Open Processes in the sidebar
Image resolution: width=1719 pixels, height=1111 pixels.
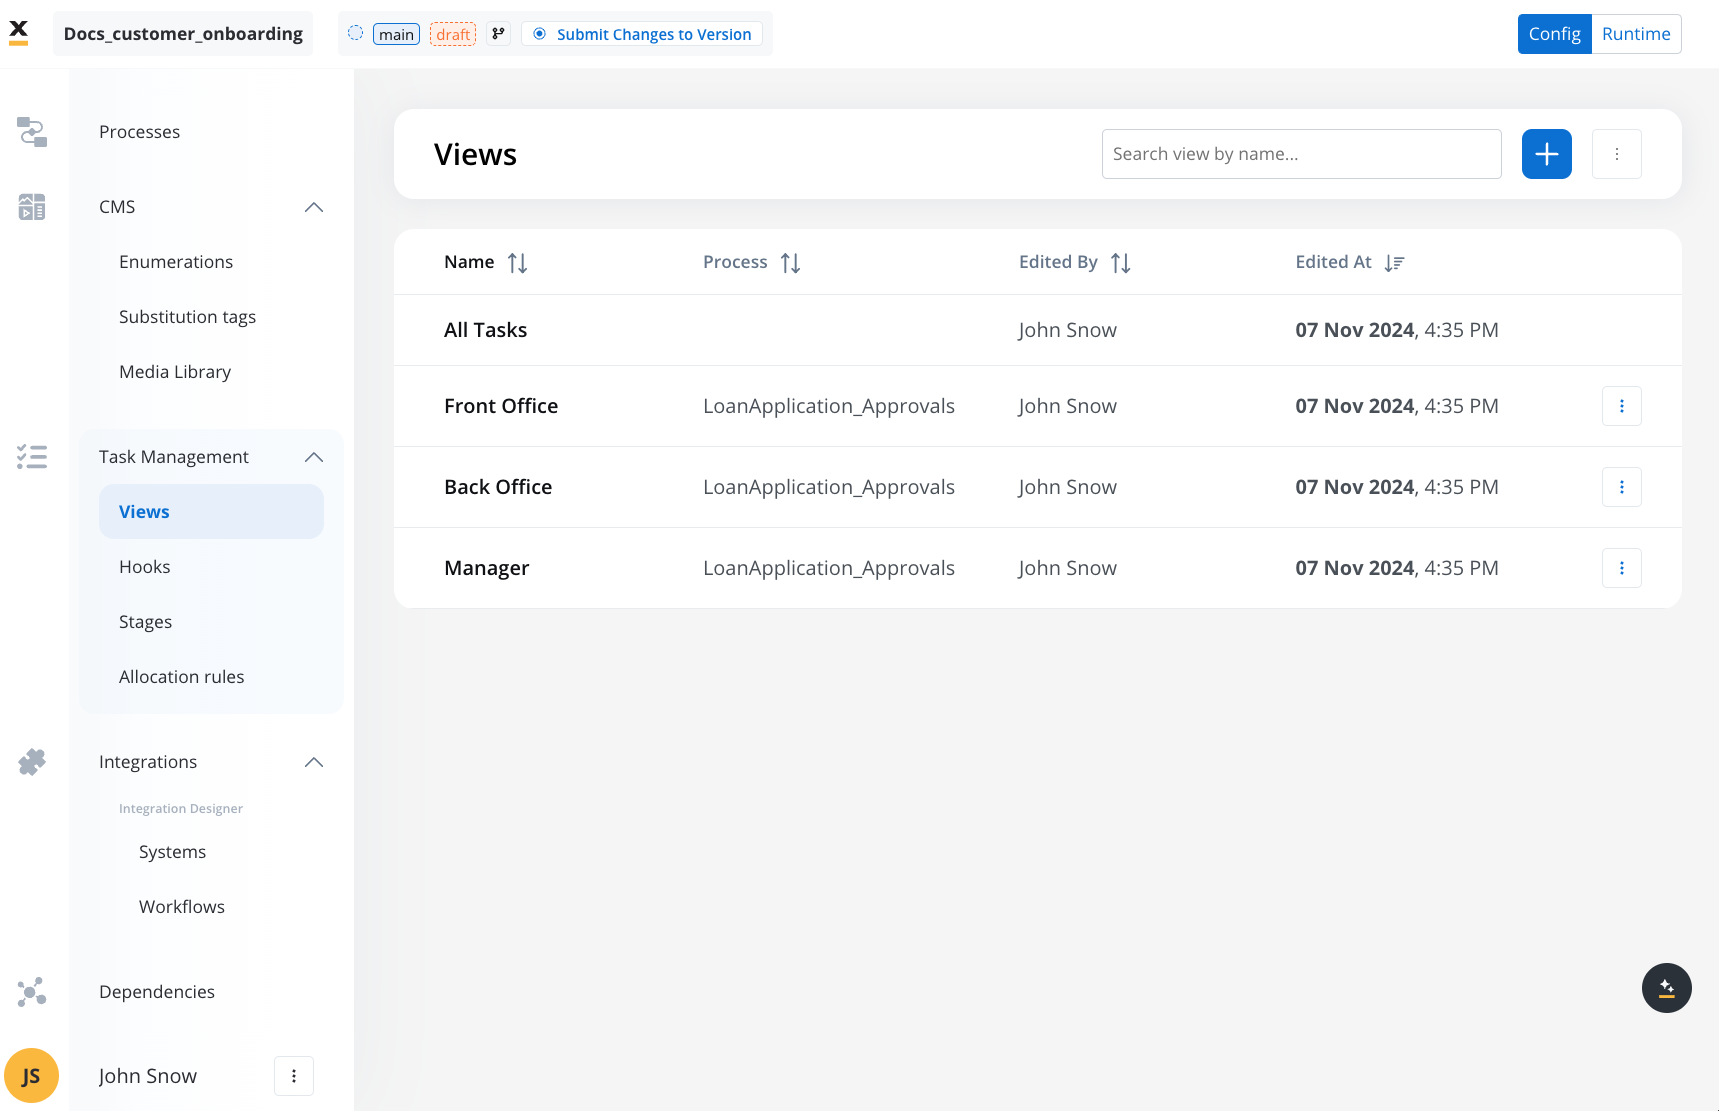[x=139, y=132]
